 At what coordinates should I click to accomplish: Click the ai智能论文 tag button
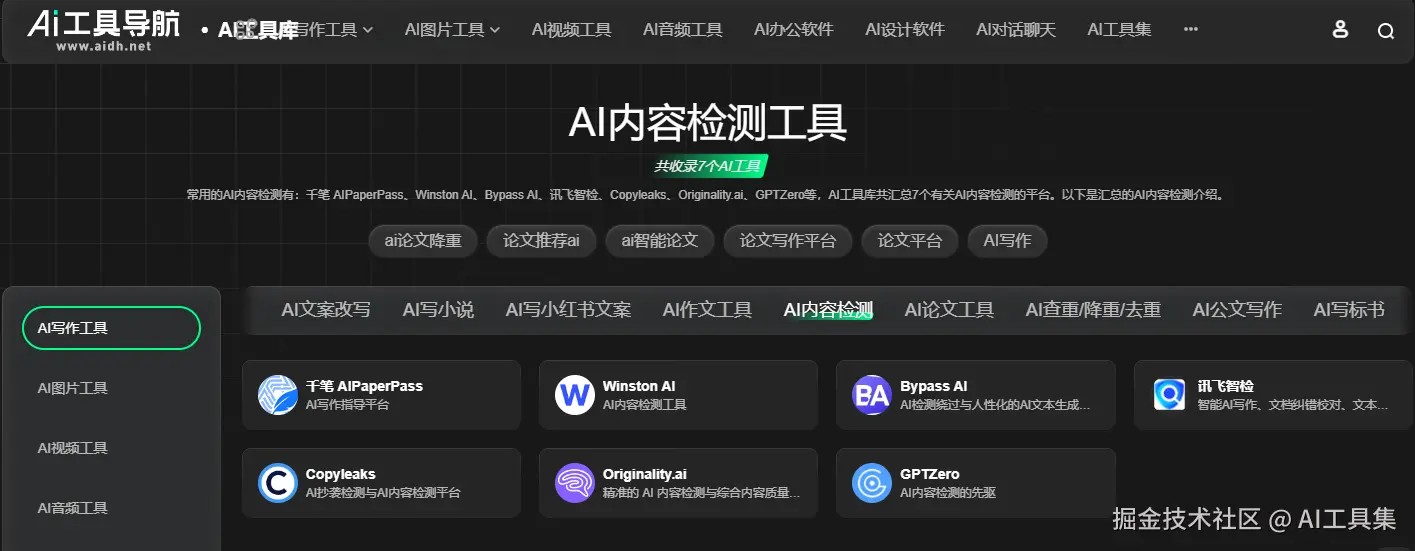(659, 241)
